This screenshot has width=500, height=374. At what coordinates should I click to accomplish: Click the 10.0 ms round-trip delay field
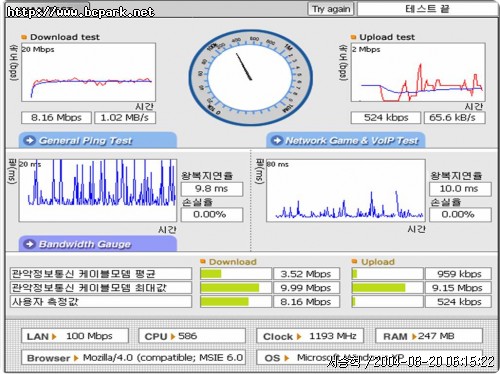[460, 189]
